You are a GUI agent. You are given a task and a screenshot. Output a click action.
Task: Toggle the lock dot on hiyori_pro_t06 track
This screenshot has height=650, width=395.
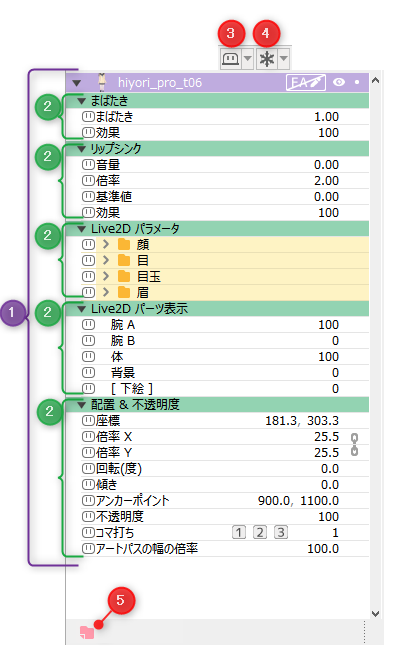coord(357,82)
